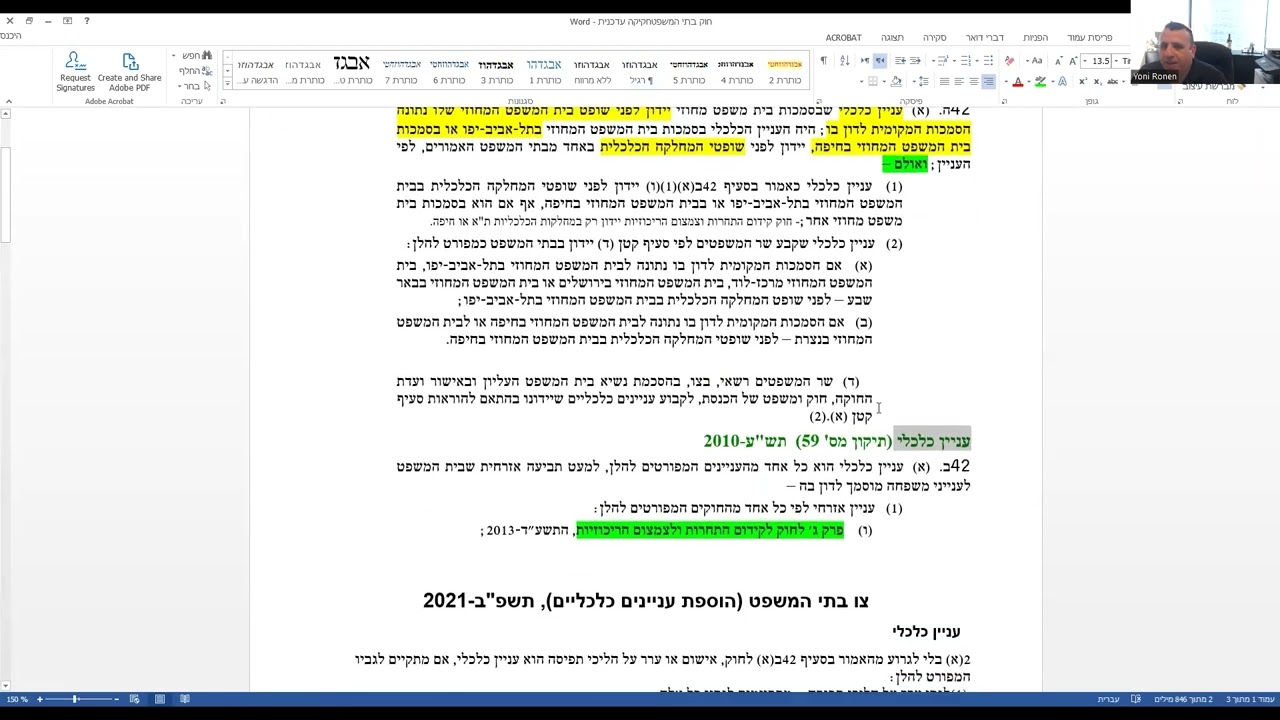Viewport: 1280px width, 720px height.
Task: Click the green text highlight color
Action: [1040, 81]
